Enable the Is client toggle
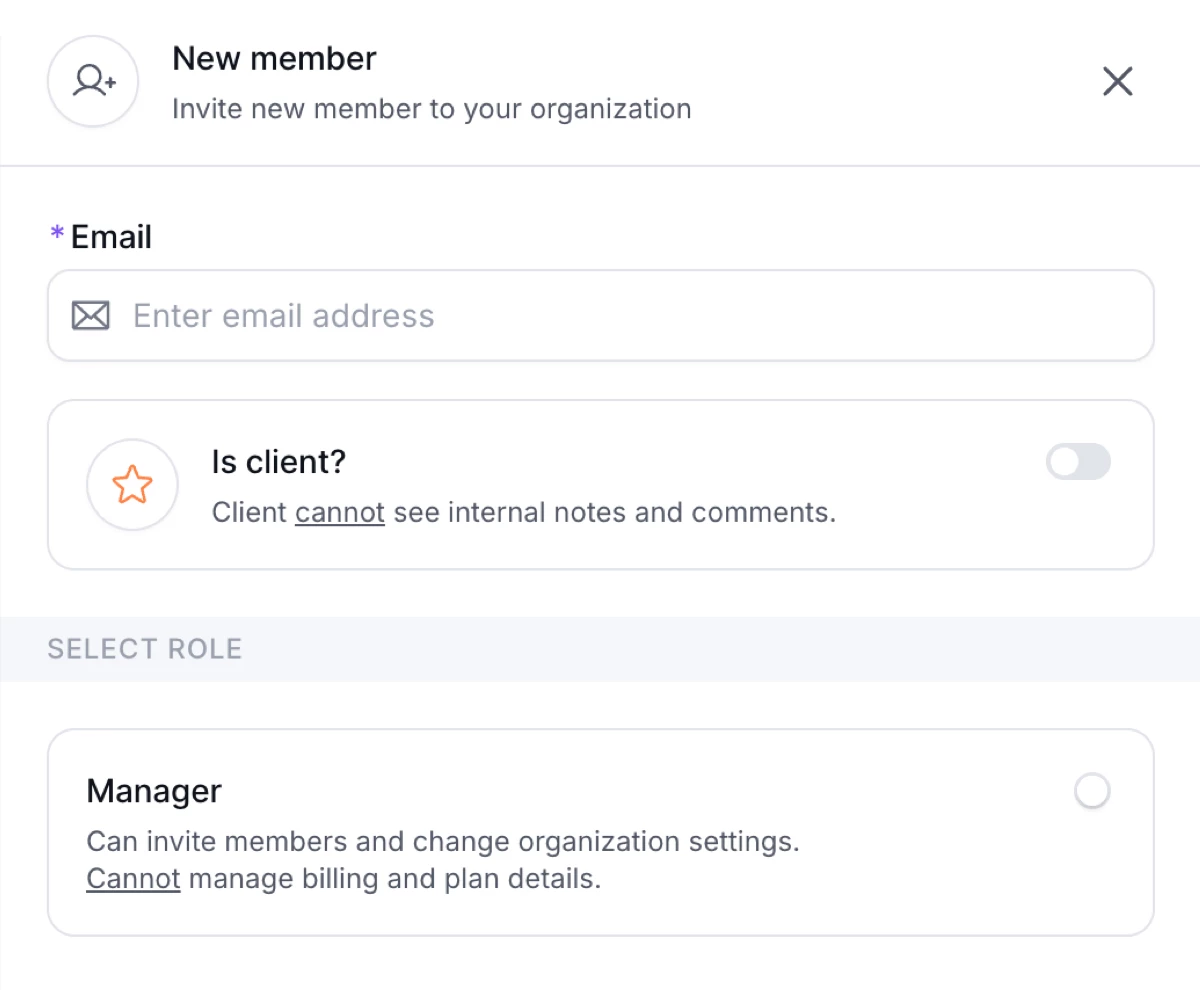 [x=1078, y=462]
